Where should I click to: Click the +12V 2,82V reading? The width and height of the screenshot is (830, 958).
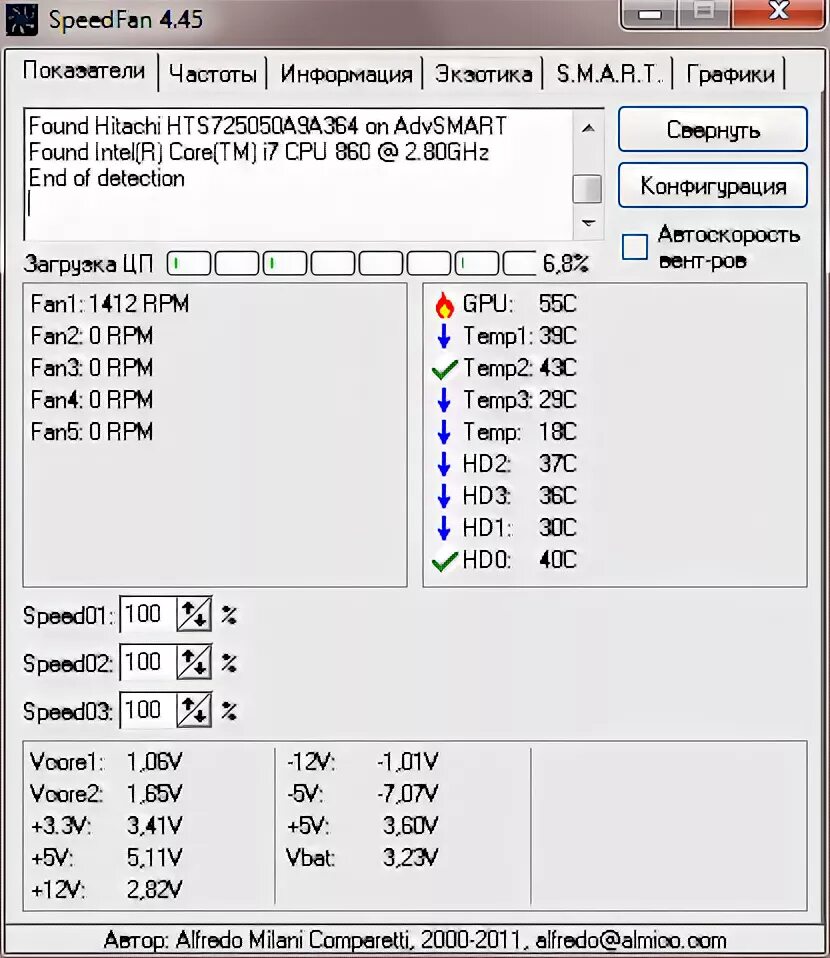pos(106,890)
